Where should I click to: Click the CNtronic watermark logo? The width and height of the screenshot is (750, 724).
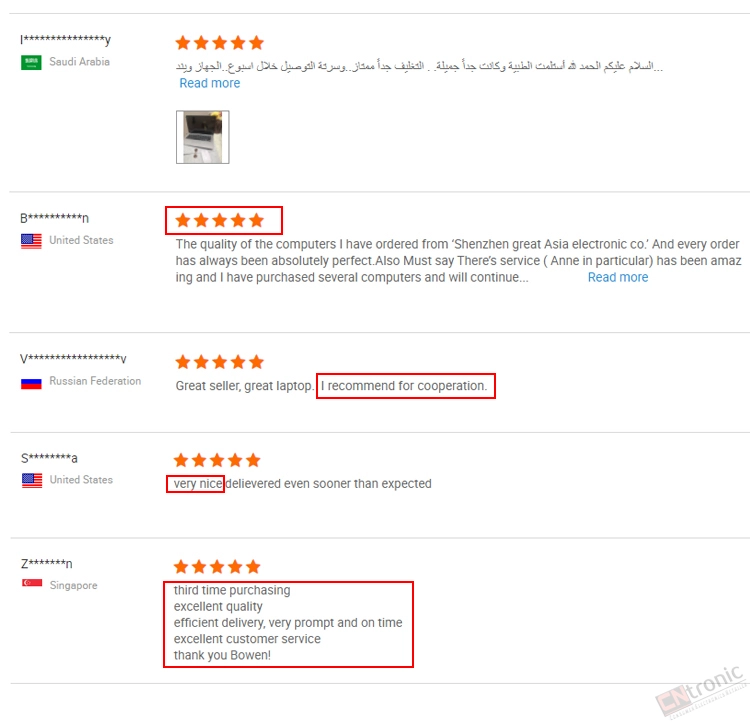[701, 692]
